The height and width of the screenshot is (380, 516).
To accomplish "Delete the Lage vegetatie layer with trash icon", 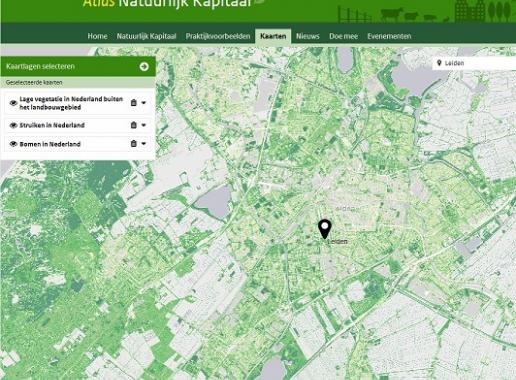I will (134, 103).
